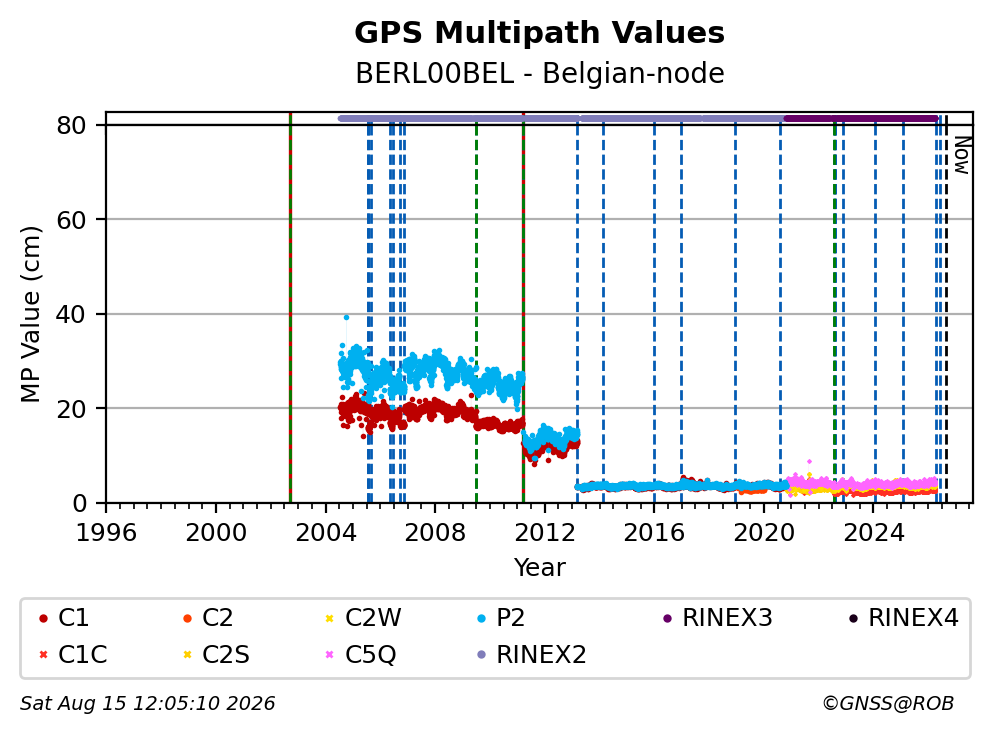Click the RINEX3 purple legend marker

click(x=667, y=618)
